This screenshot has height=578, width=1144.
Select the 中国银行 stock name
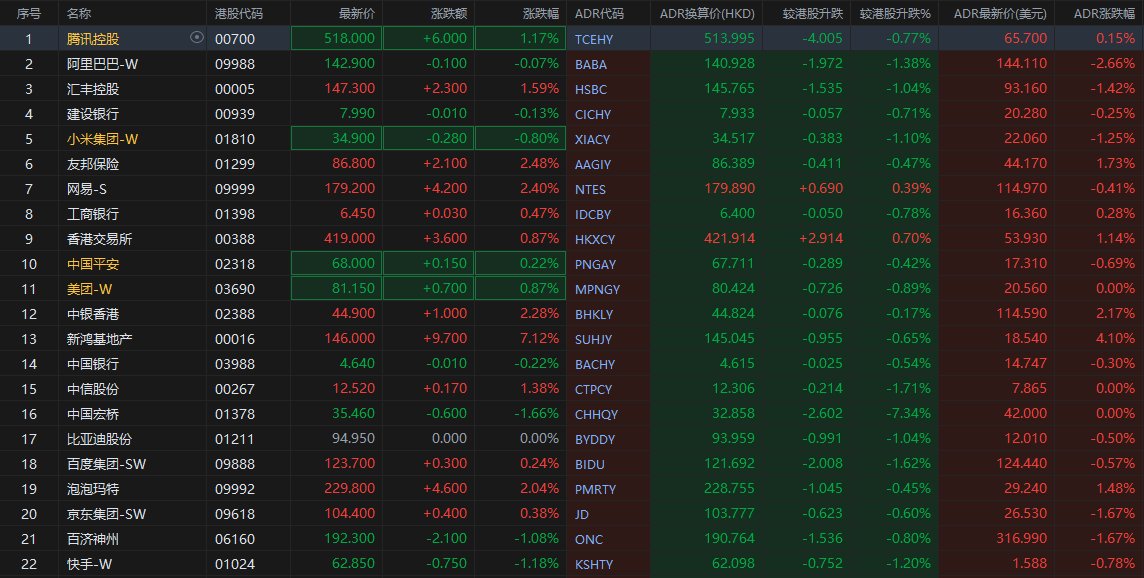click(93, 363)
